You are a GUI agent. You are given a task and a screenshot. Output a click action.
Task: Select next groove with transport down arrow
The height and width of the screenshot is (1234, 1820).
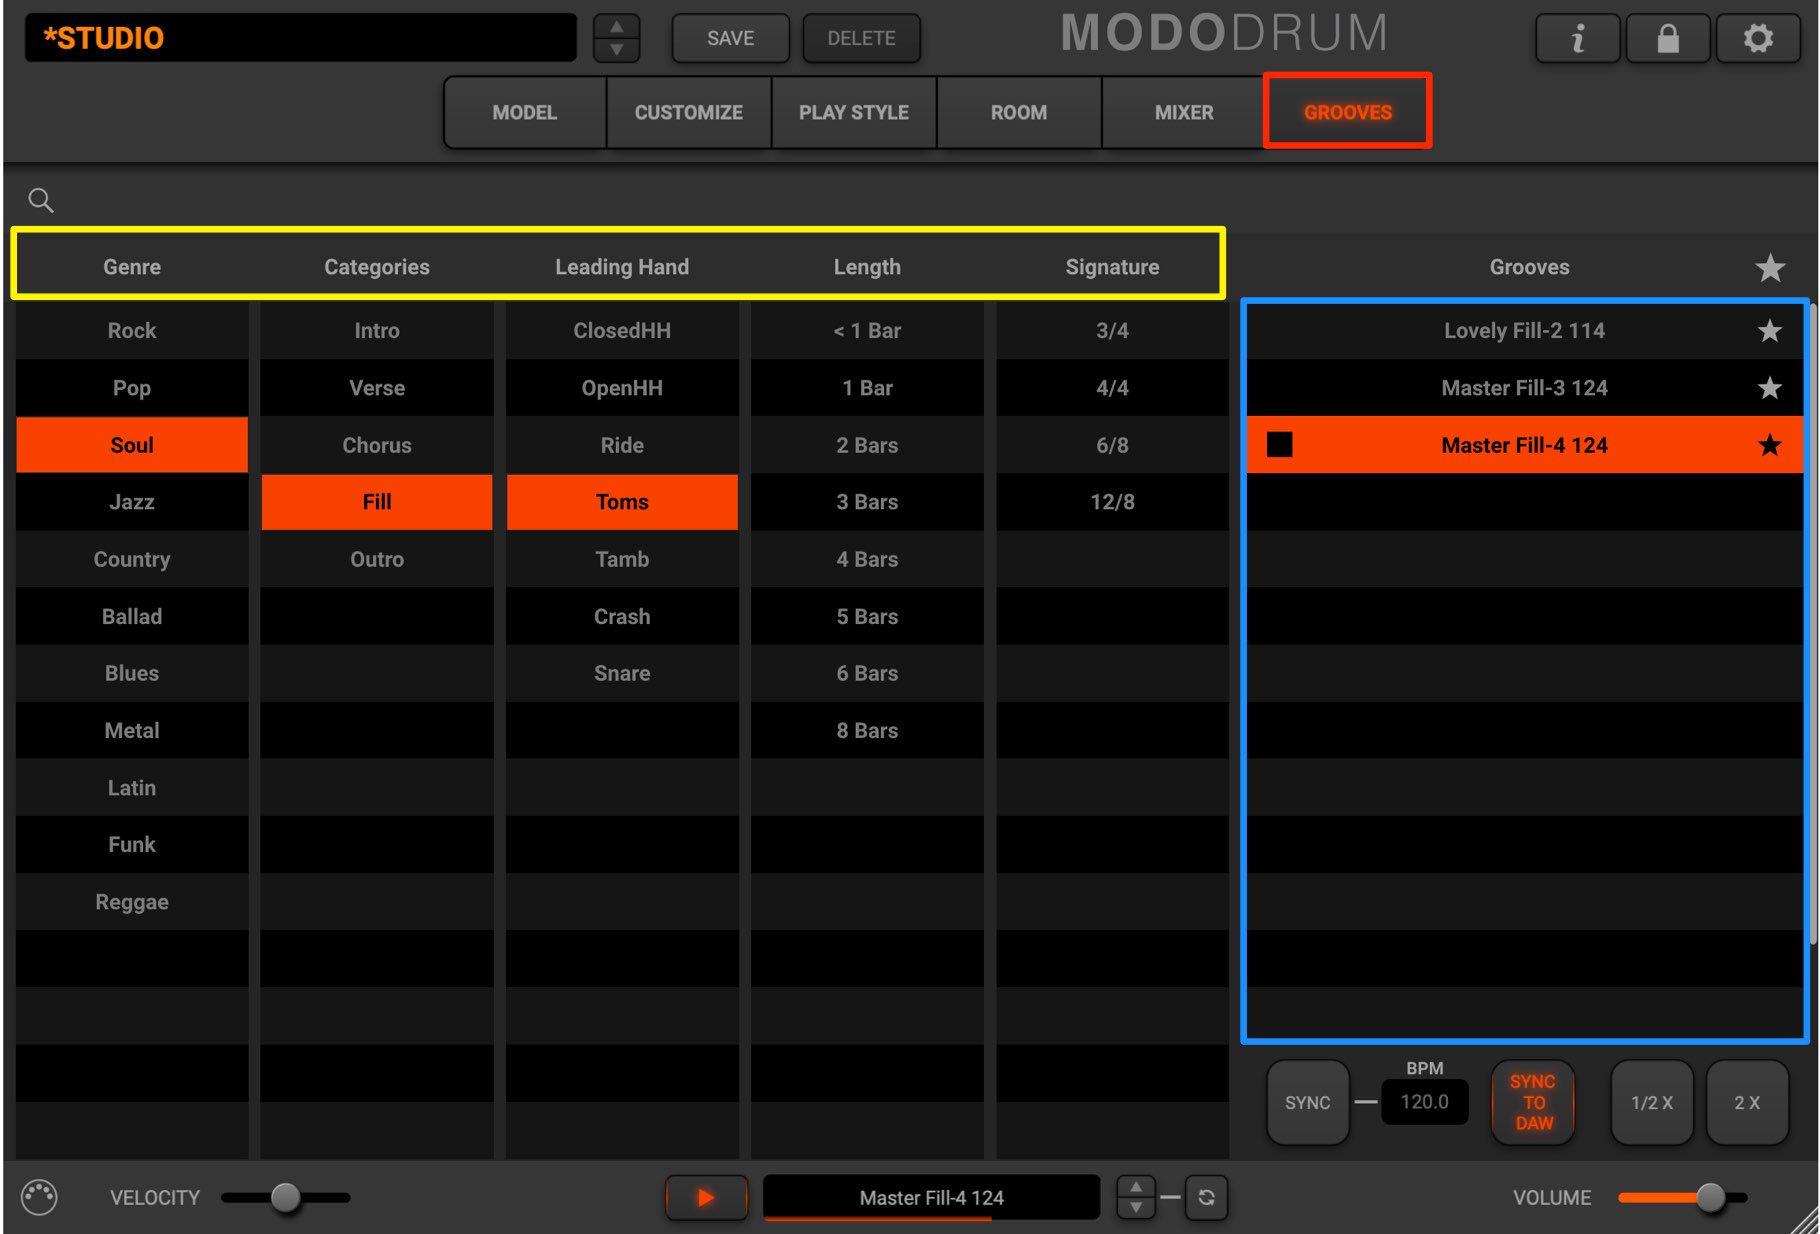[x=1136, y=1208]
